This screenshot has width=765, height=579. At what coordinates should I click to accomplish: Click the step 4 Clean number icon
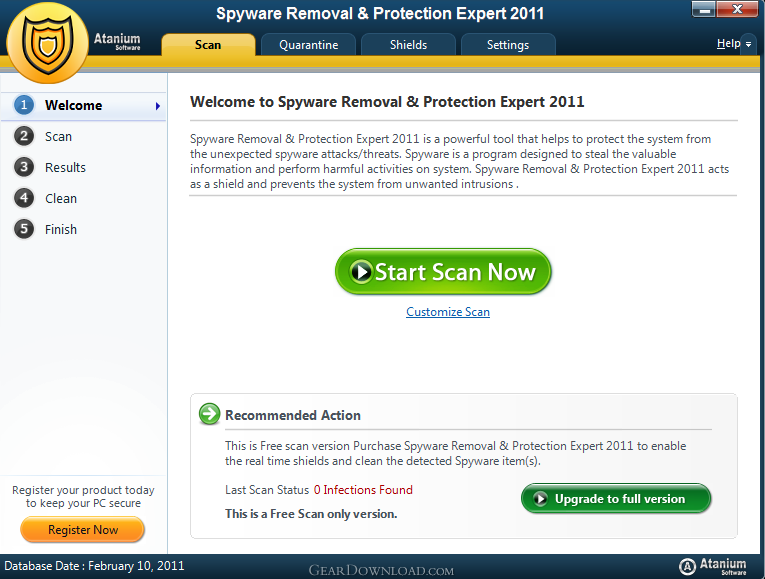pyautogui.click(x=24, y=198)
